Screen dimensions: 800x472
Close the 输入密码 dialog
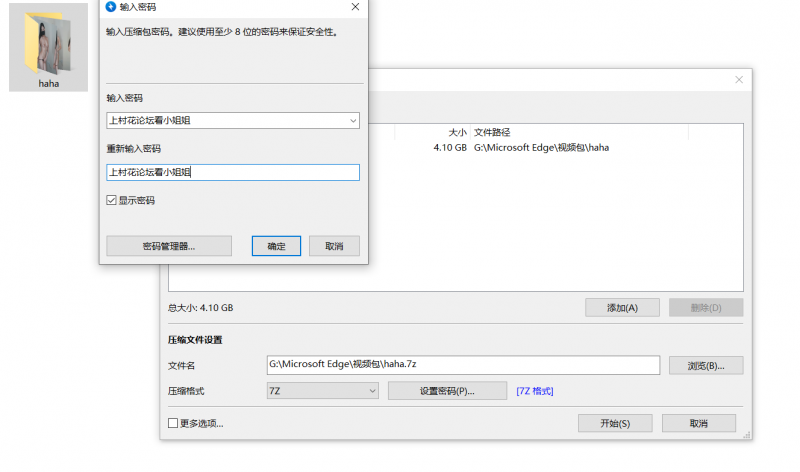pyautogui.click(x=355, y=7)
